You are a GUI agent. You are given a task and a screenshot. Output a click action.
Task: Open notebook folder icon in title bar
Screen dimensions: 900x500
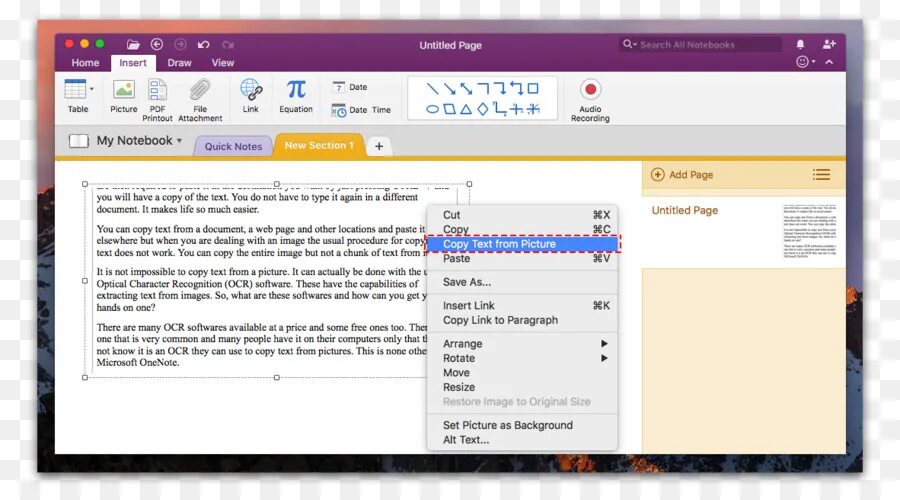[133, 44]
